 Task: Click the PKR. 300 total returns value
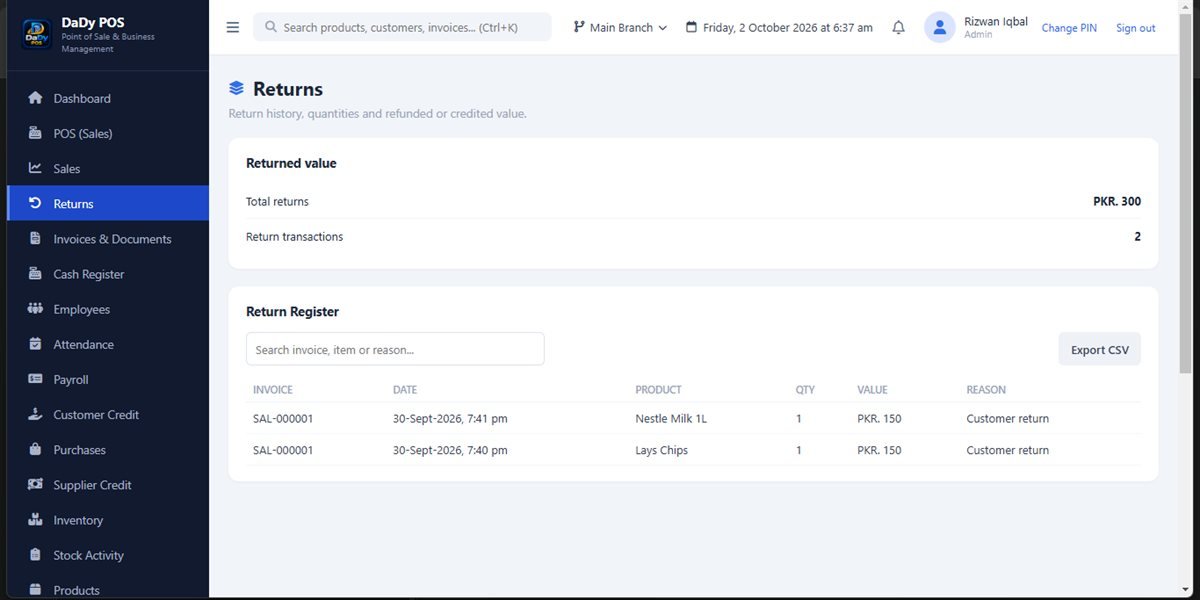click(x=1117, y=202)
